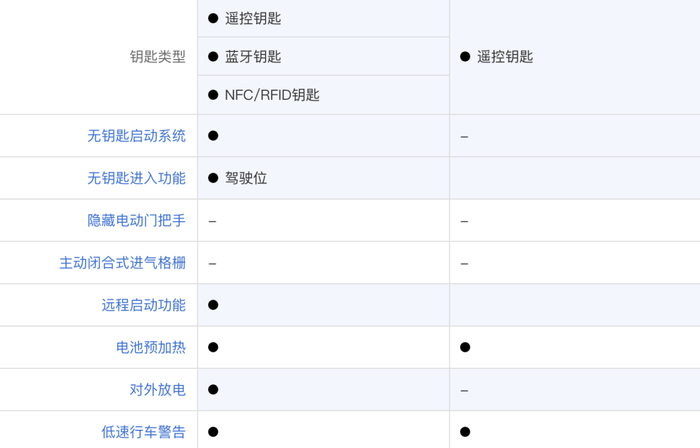
Task: Click the dot icon beside NFC/RFID钥匙
Action: (213, 95)
